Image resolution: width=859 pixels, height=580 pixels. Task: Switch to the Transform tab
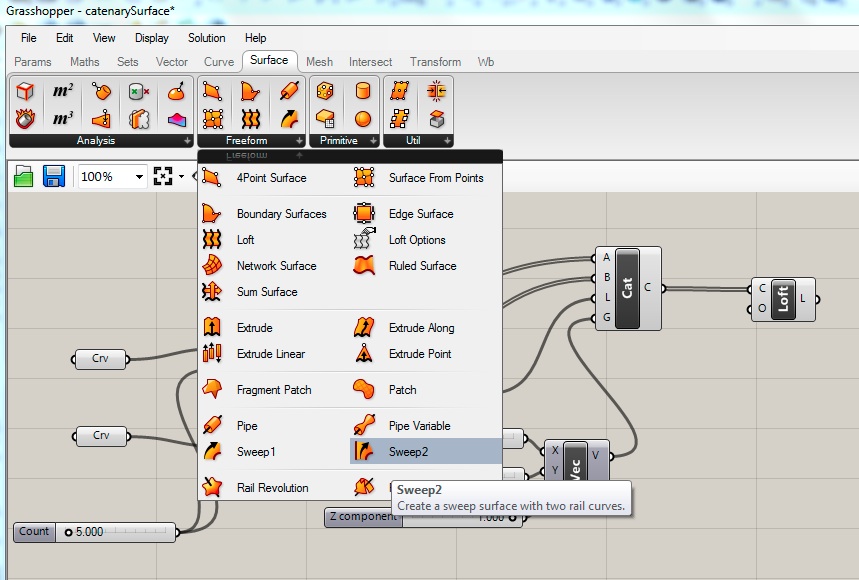(435, 62)
